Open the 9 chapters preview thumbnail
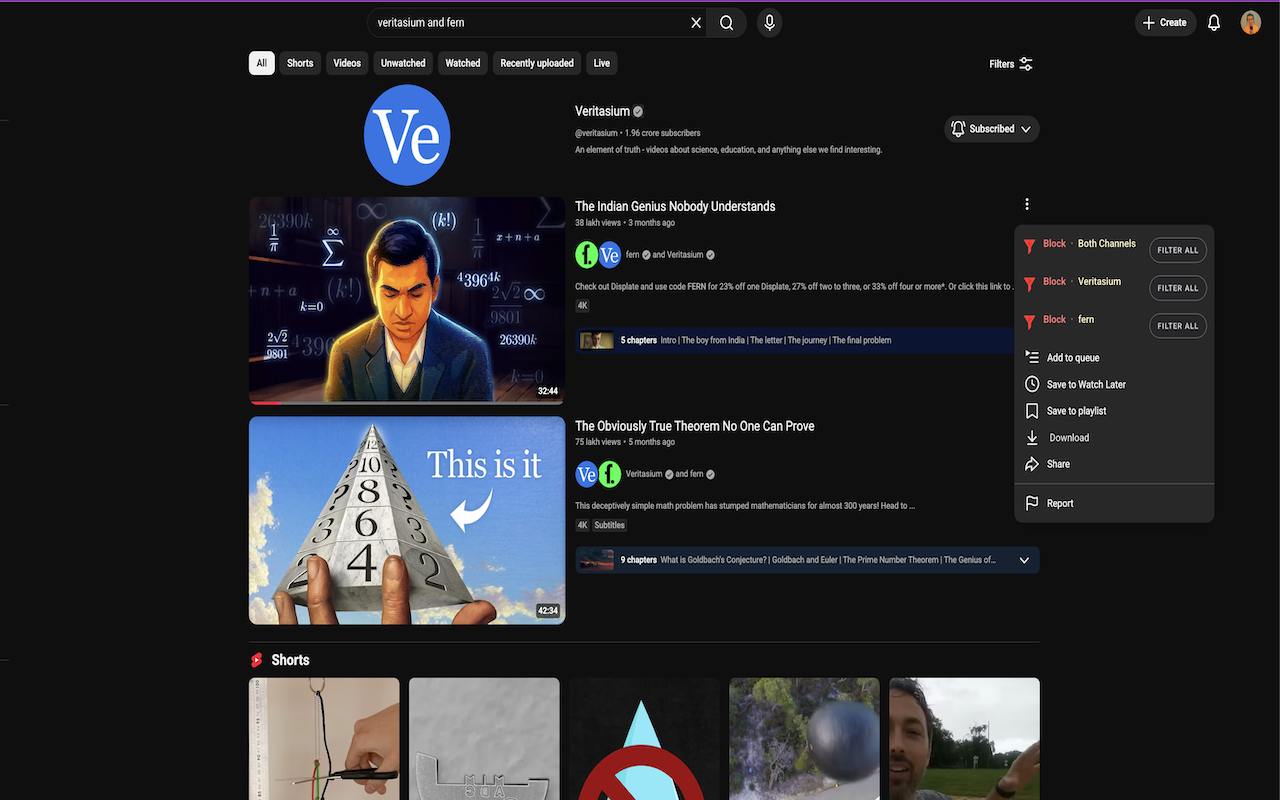 tap(596, 560)
